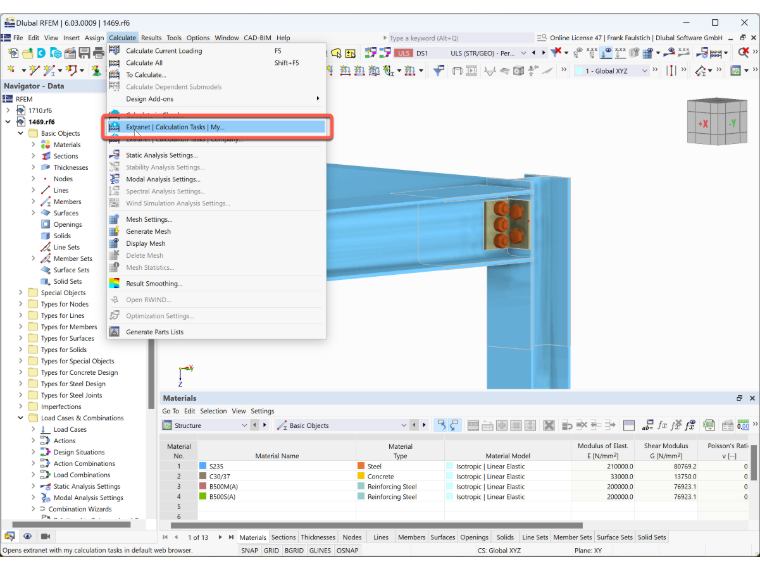This screenshot has height=570, width=760.
Task: Click the Result Smoothing color icon
Action: [114, 284]
